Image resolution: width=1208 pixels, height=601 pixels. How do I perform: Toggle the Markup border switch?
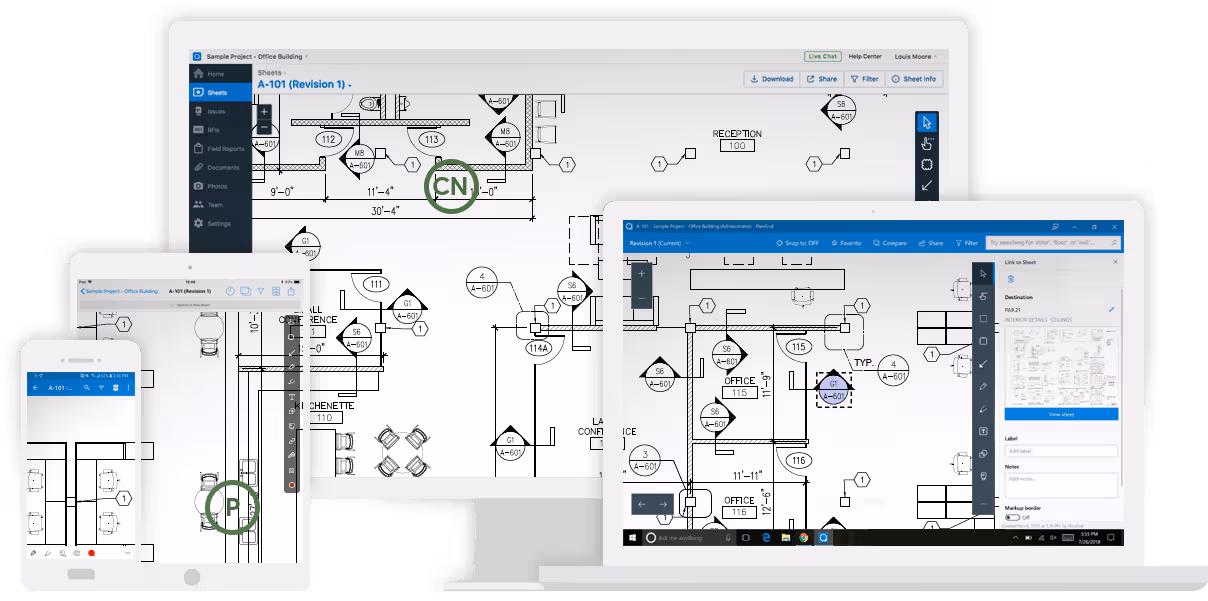click(x=1012, y=517)
